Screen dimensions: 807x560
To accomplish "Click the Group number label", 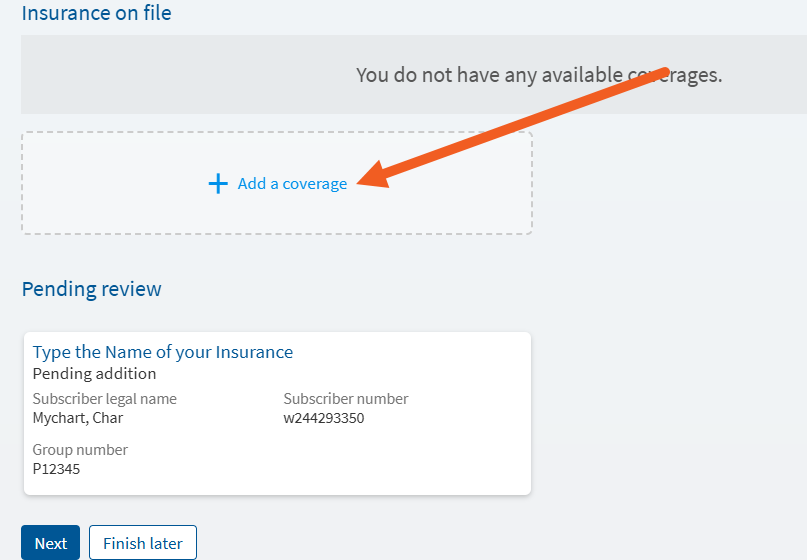I will 80,450.
